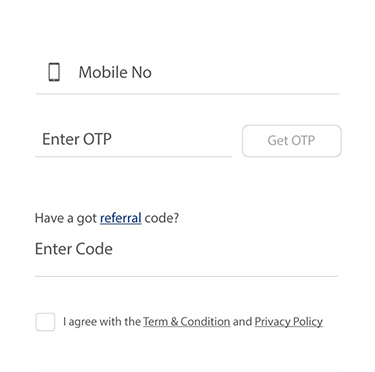
Task: Click the mobile phone icon
Action: [54, 72]
